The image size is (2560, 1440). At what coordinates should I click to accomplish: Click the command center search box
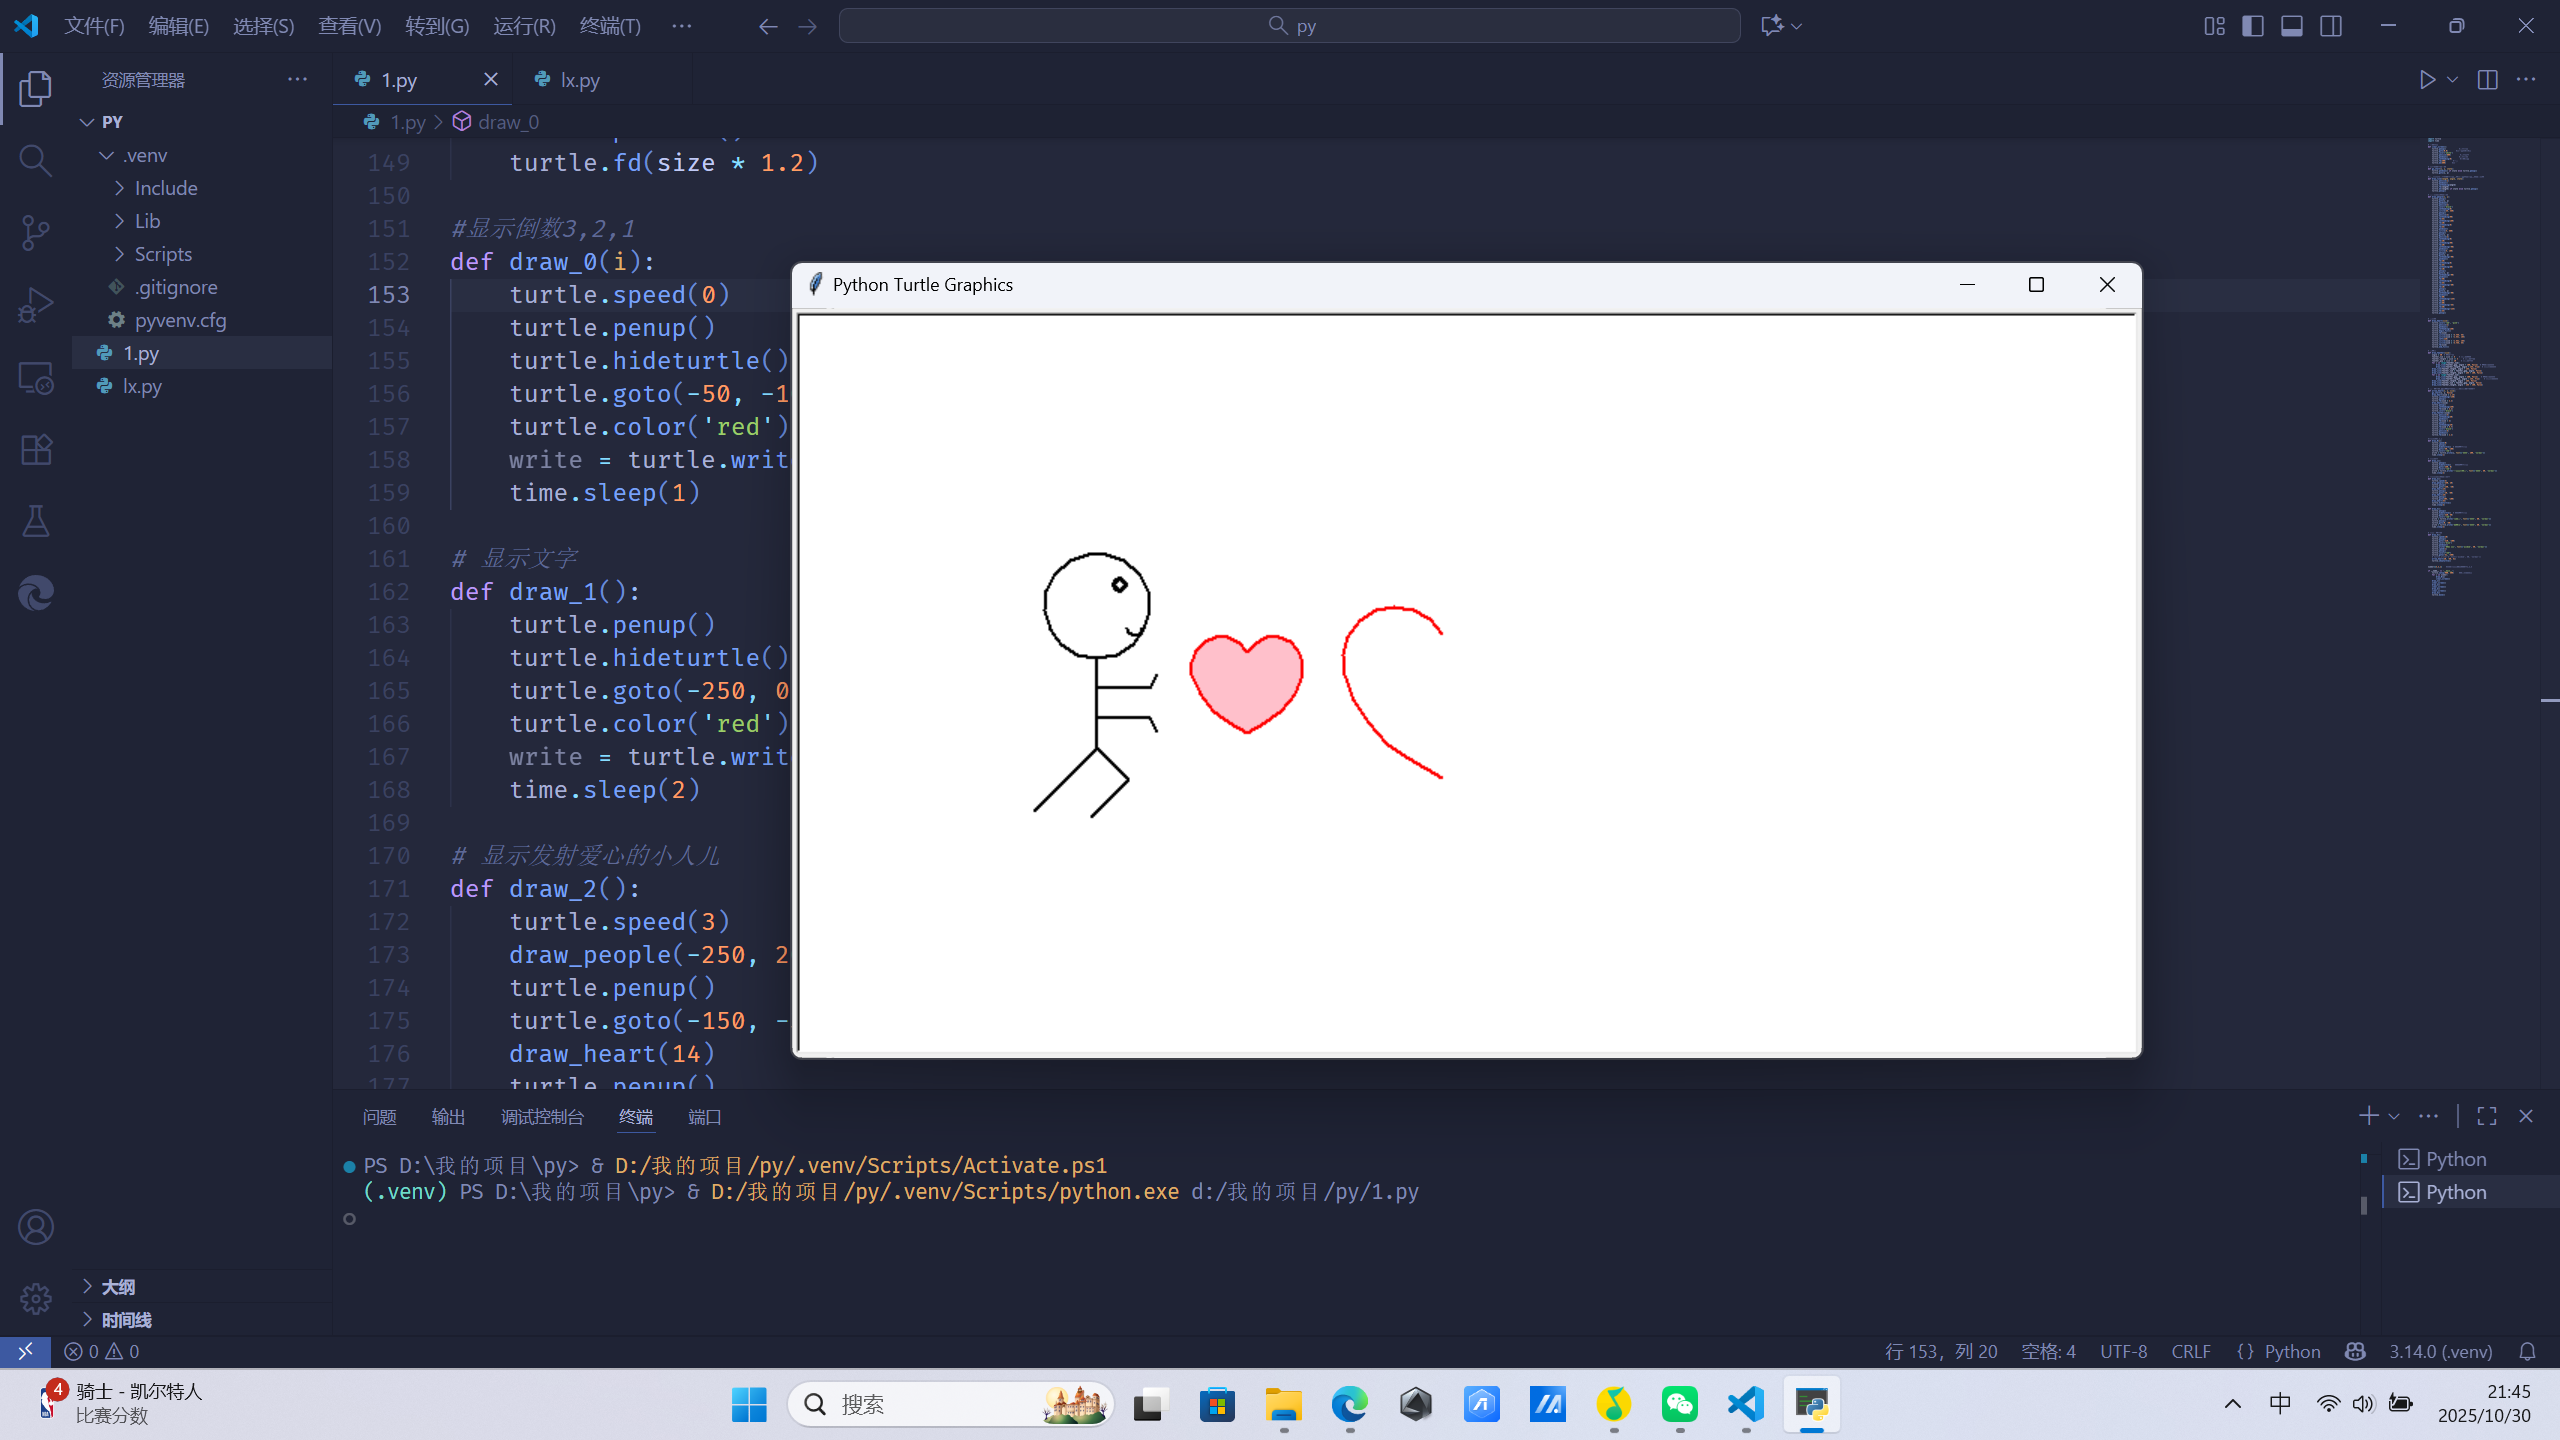pyautogui.click(x=1290, y=26)
